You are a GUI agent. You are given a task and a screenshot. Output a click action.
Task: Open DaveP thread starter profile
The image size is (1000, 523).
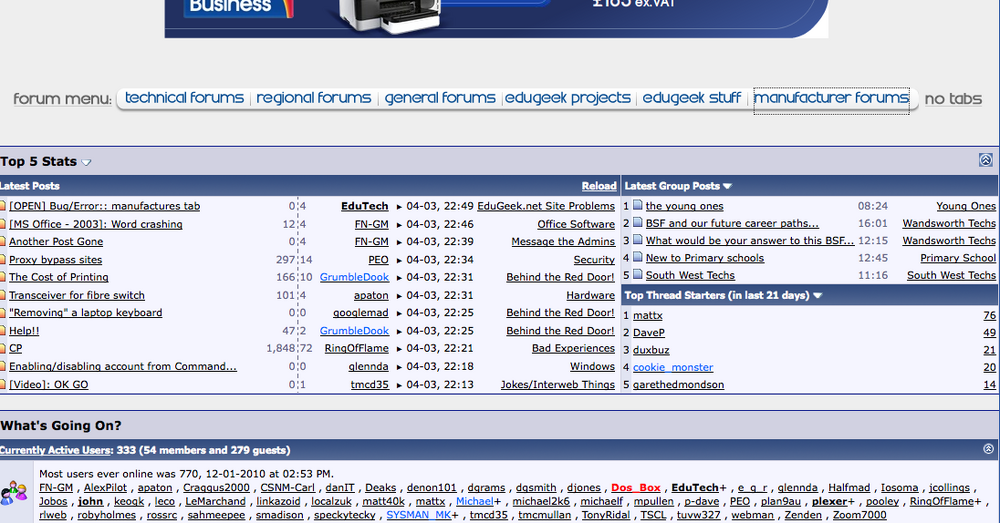[x=649, y=332]
